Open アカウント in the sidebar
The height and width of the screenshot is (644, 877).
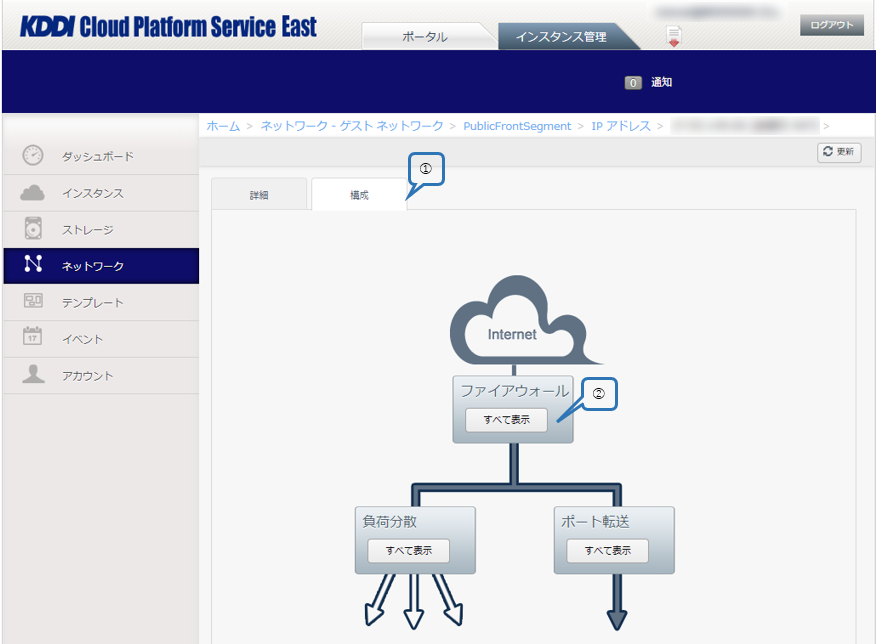pyautogui.click(x=101, y=375)
